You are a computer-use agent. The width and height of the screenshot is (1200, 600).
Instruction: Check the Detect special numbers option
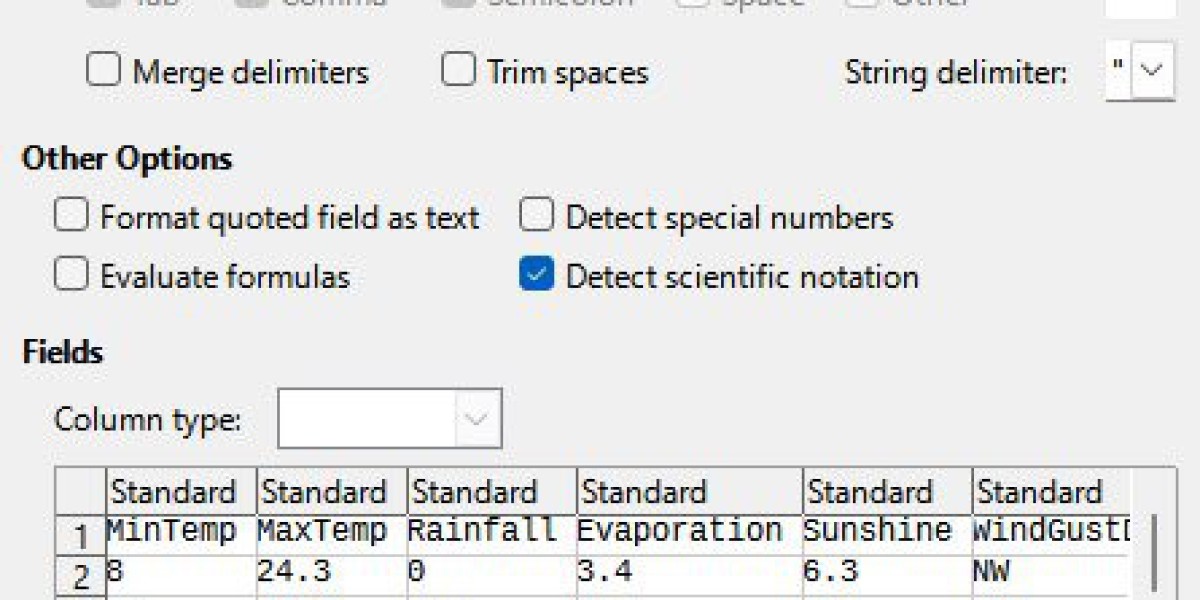[x=536, y=217]
